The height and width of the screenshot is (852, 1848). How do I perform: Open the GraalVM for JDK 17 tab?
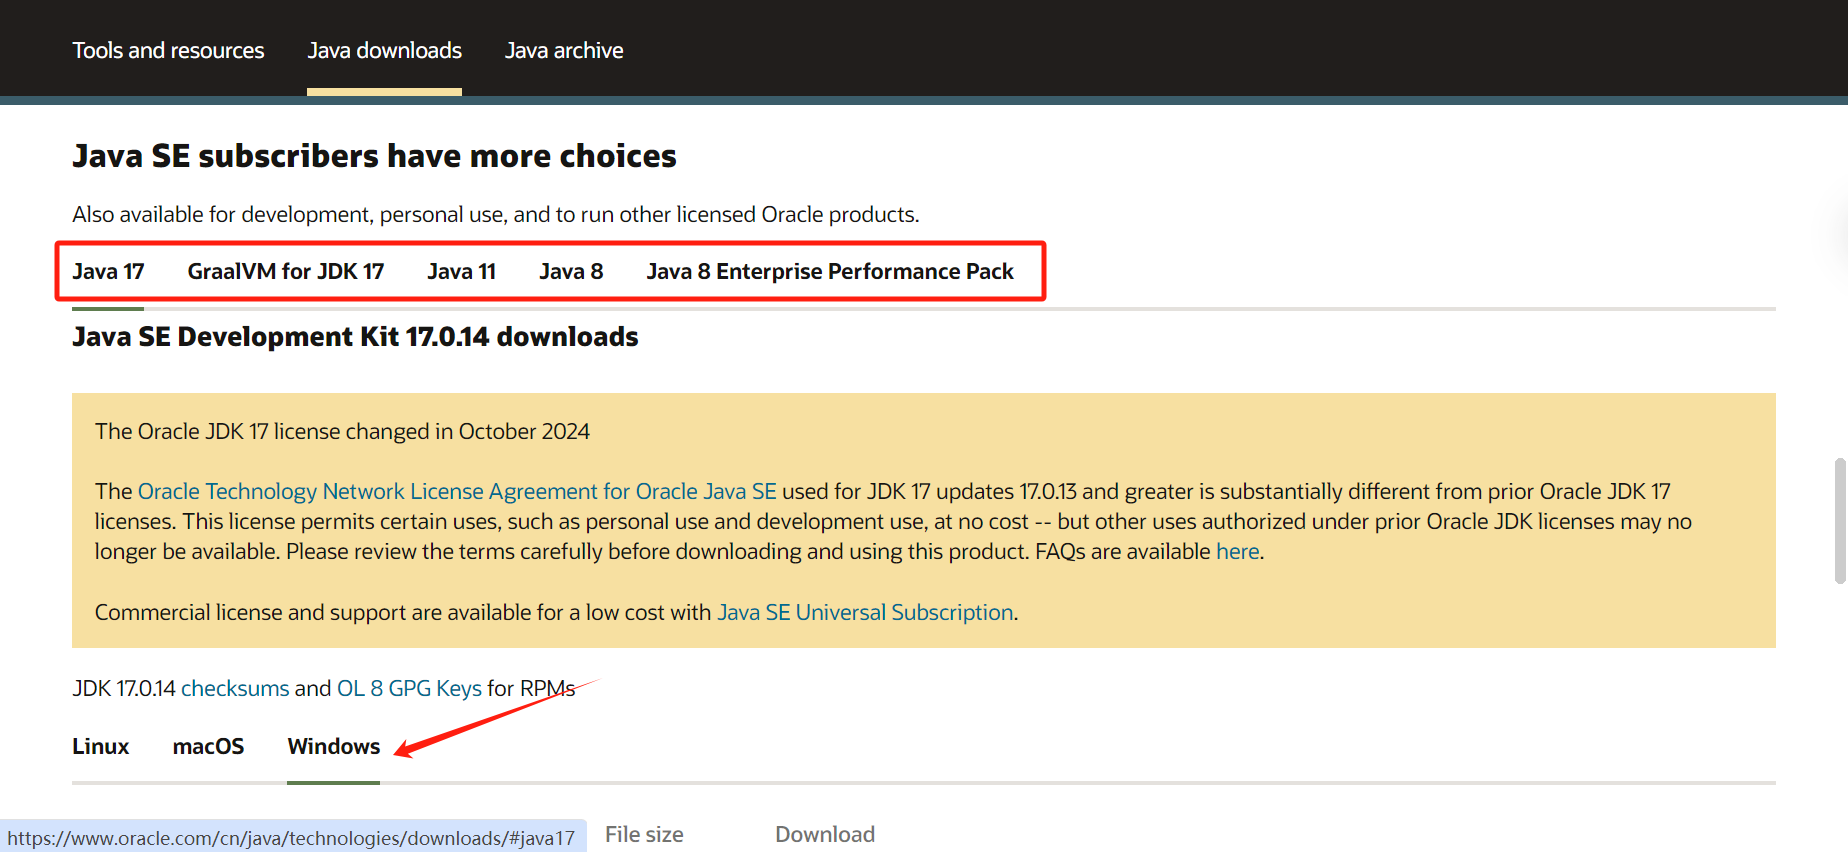coord(285,272)
